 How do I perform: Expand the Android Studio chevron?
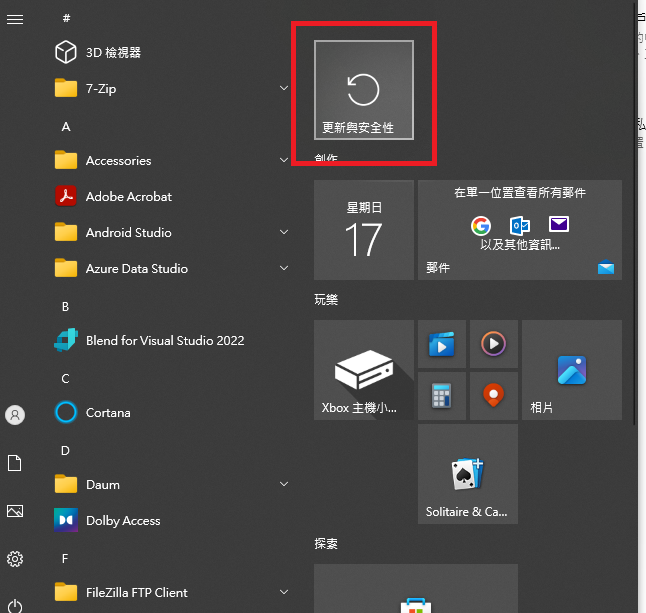(284, 232)
